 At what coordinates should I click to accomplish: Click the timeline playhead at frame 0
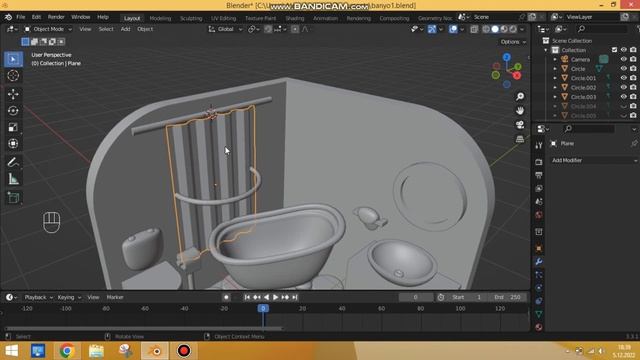point(263,309)
